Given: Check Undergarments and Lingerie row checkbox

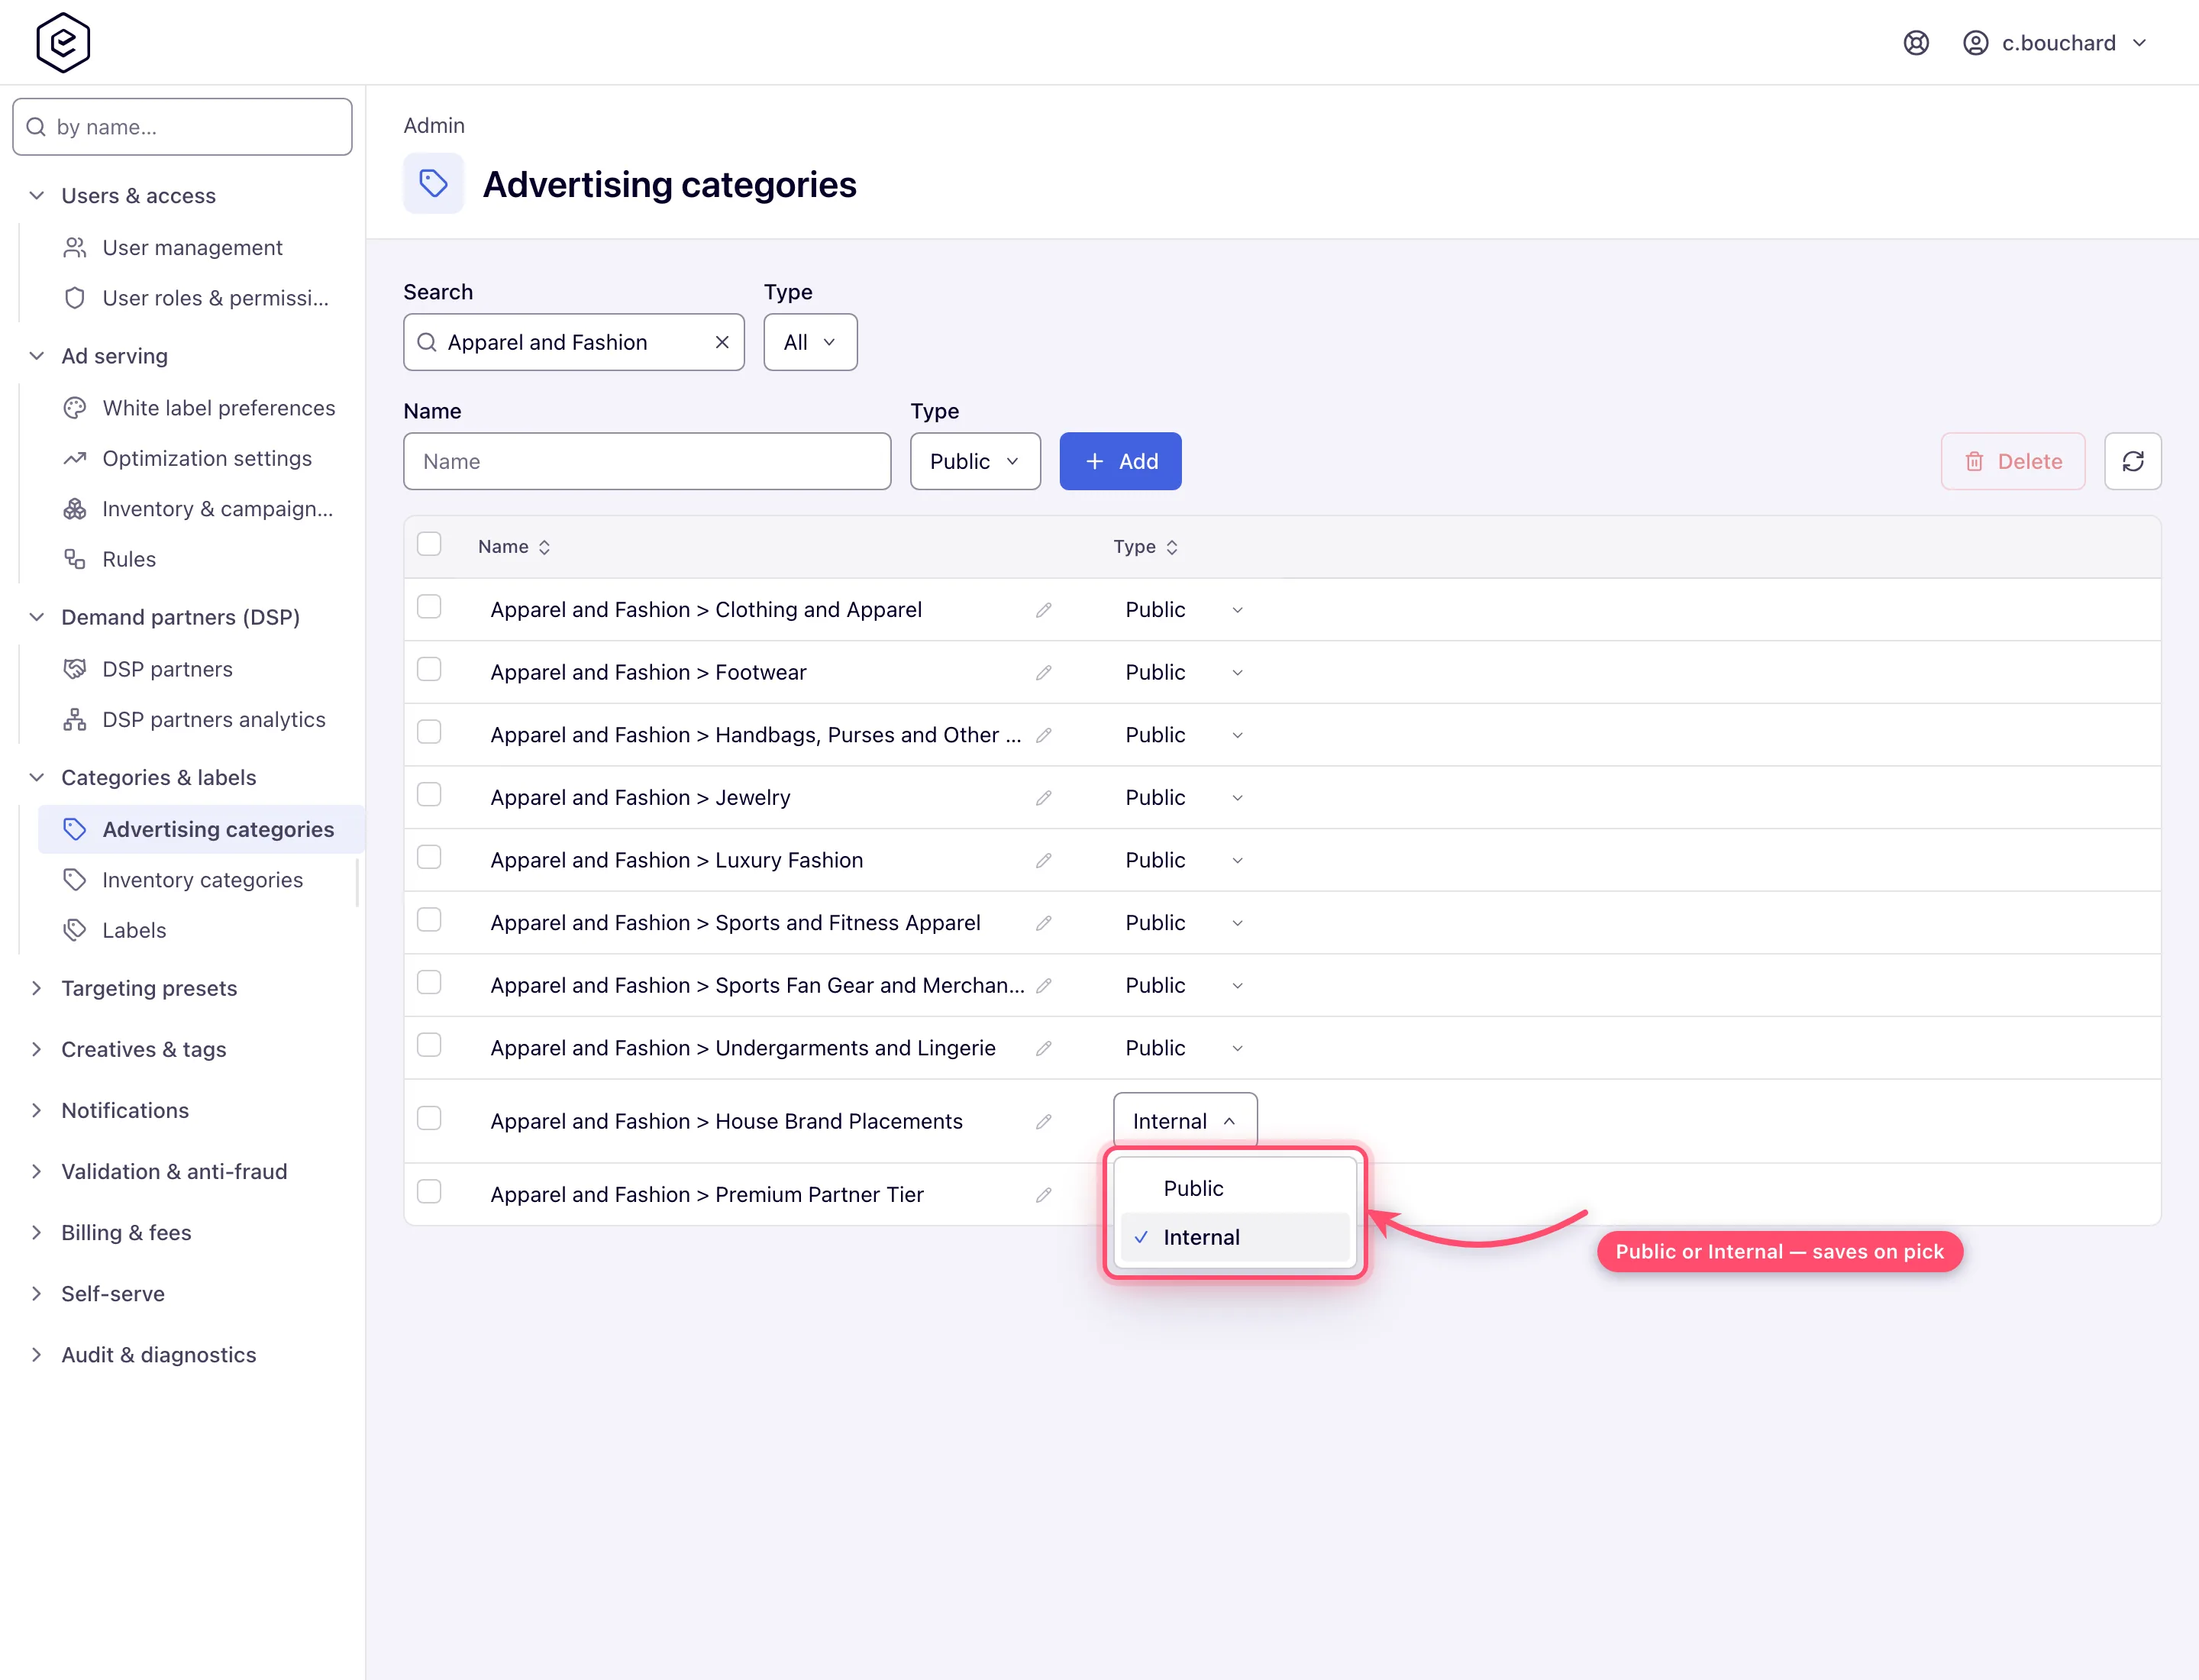Looking at the screenshot, I should (x=429, y=1045).
